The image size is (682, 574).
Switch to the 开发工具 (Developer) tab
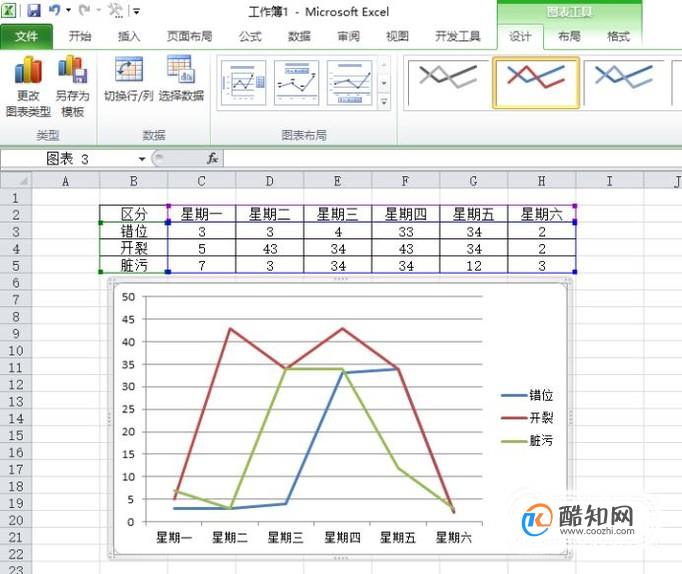(x=458, y=37)
